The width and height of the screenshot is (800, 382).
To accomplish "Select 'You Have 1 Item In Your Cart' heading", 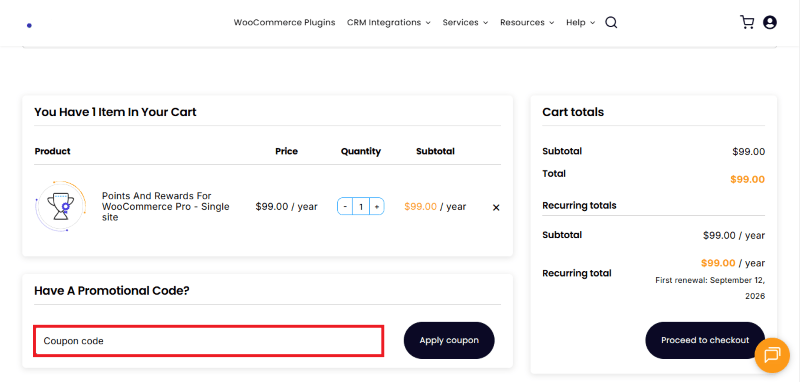I will [115, 112].
